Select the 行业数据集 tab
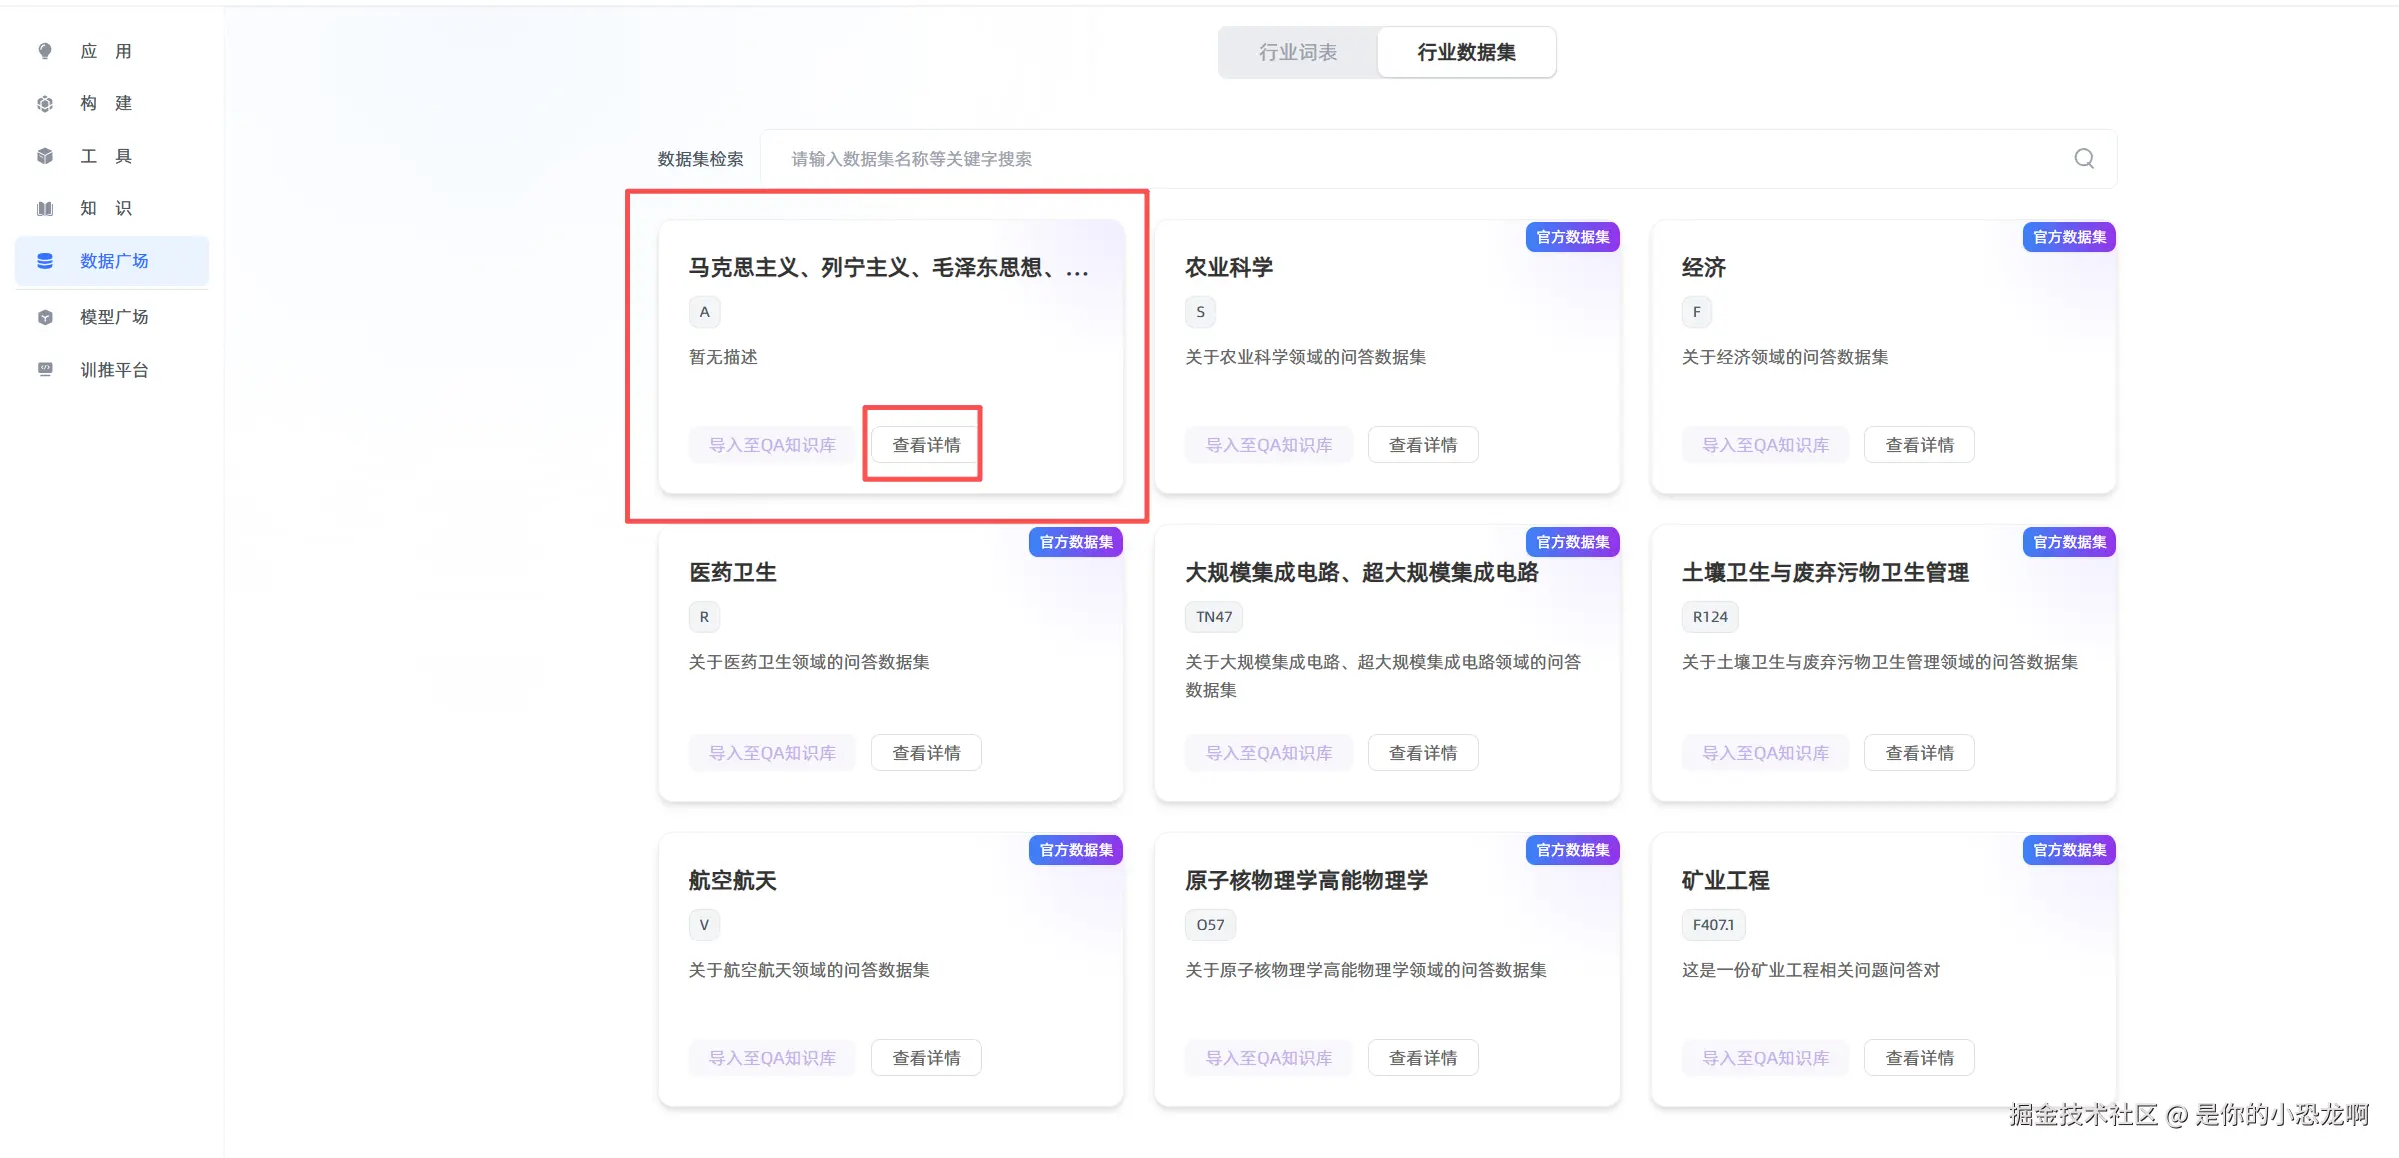 point(1466,52)
